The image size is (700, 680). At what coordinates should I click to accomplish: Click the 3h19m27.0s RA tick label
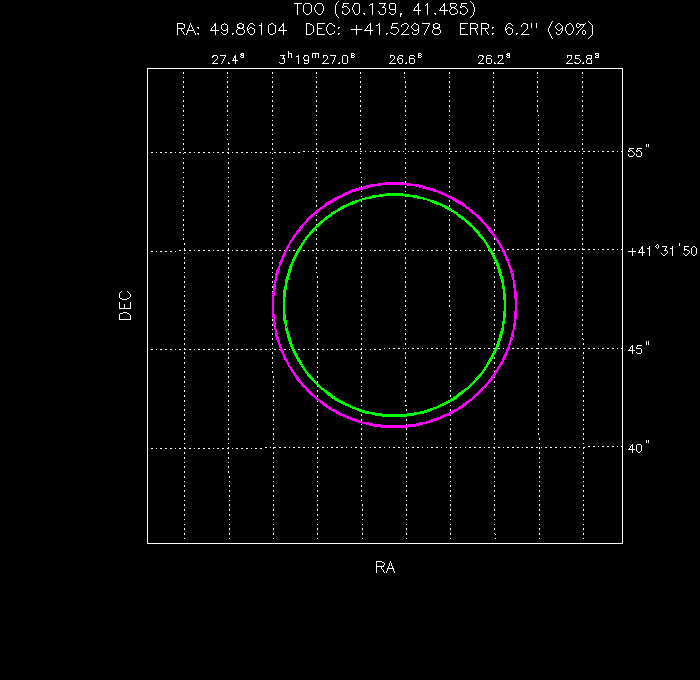317,59
